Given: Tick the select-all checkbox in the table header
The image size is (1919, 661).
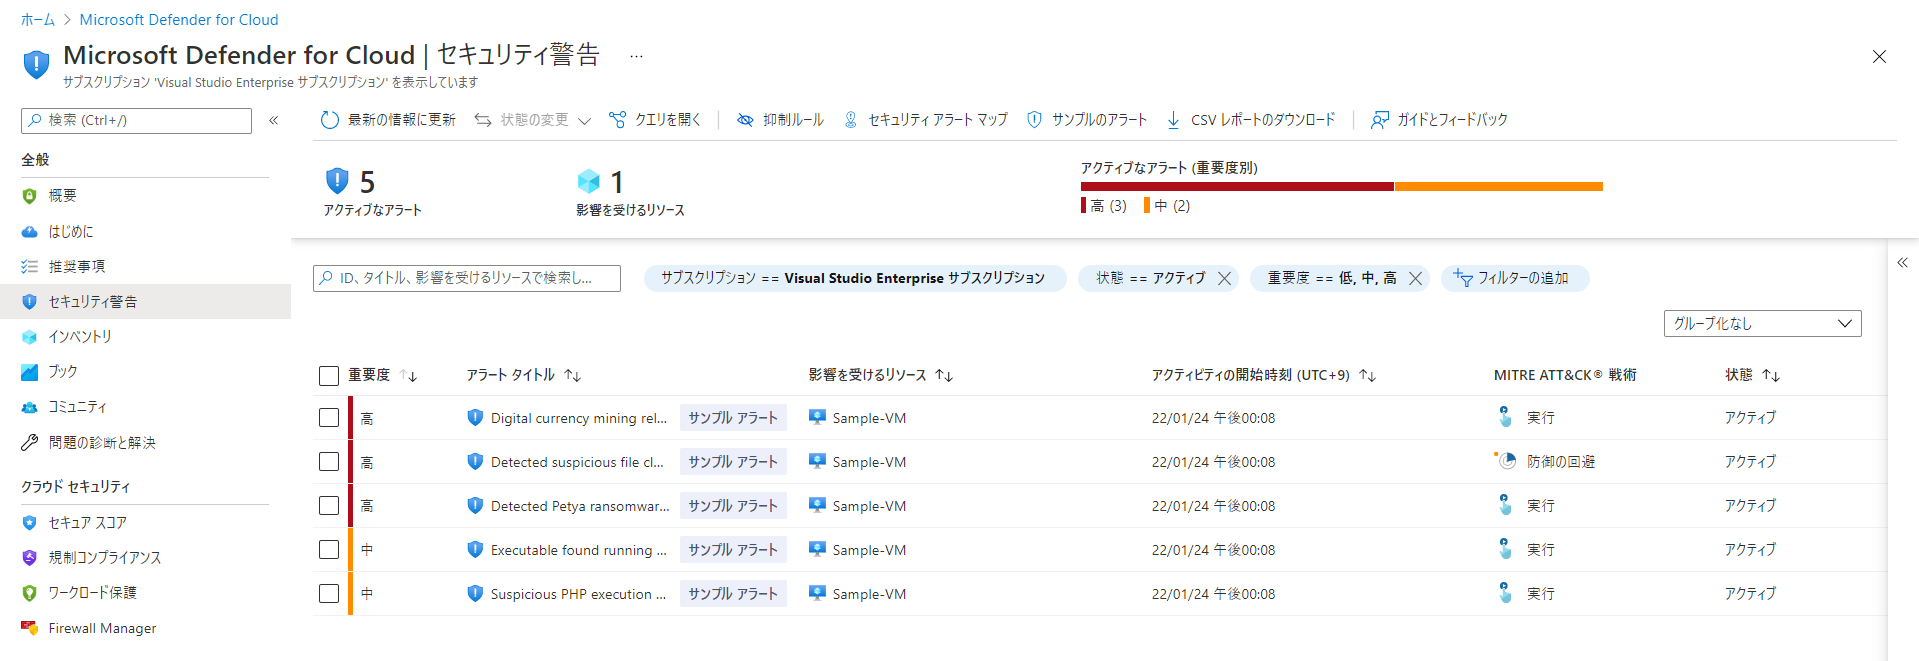Looking at the screenshot, I should point(329,376).
